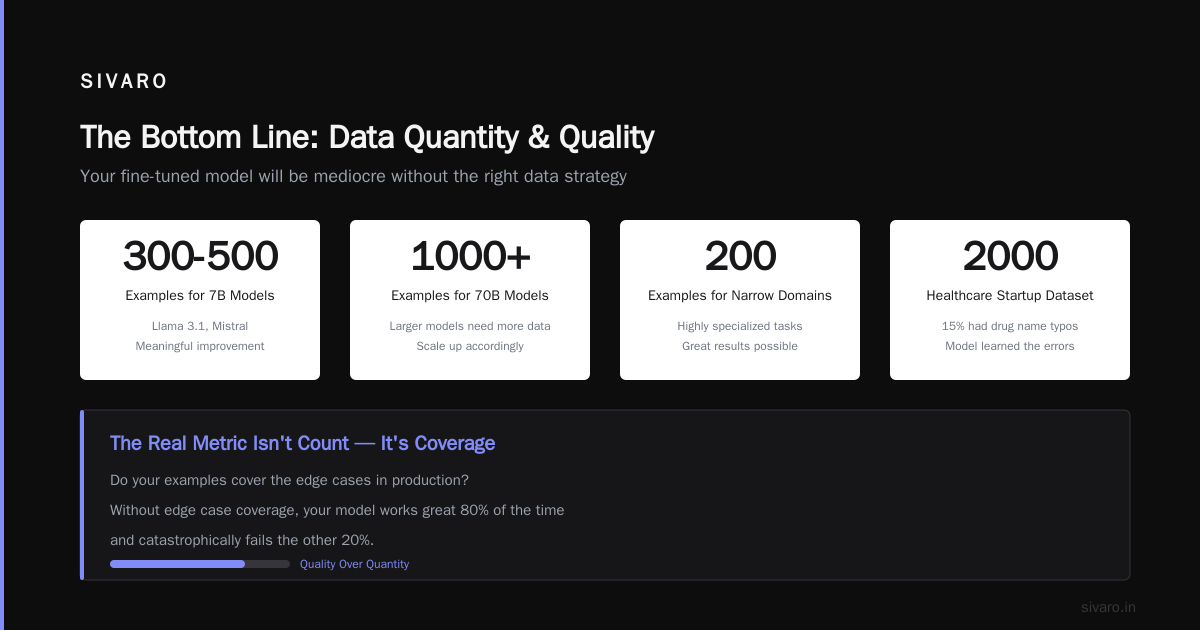Viewport: 1200px width, 630px height.
Task: Click the subtitle about mediocre fine-tuned model
Action: tap(353, 176)
